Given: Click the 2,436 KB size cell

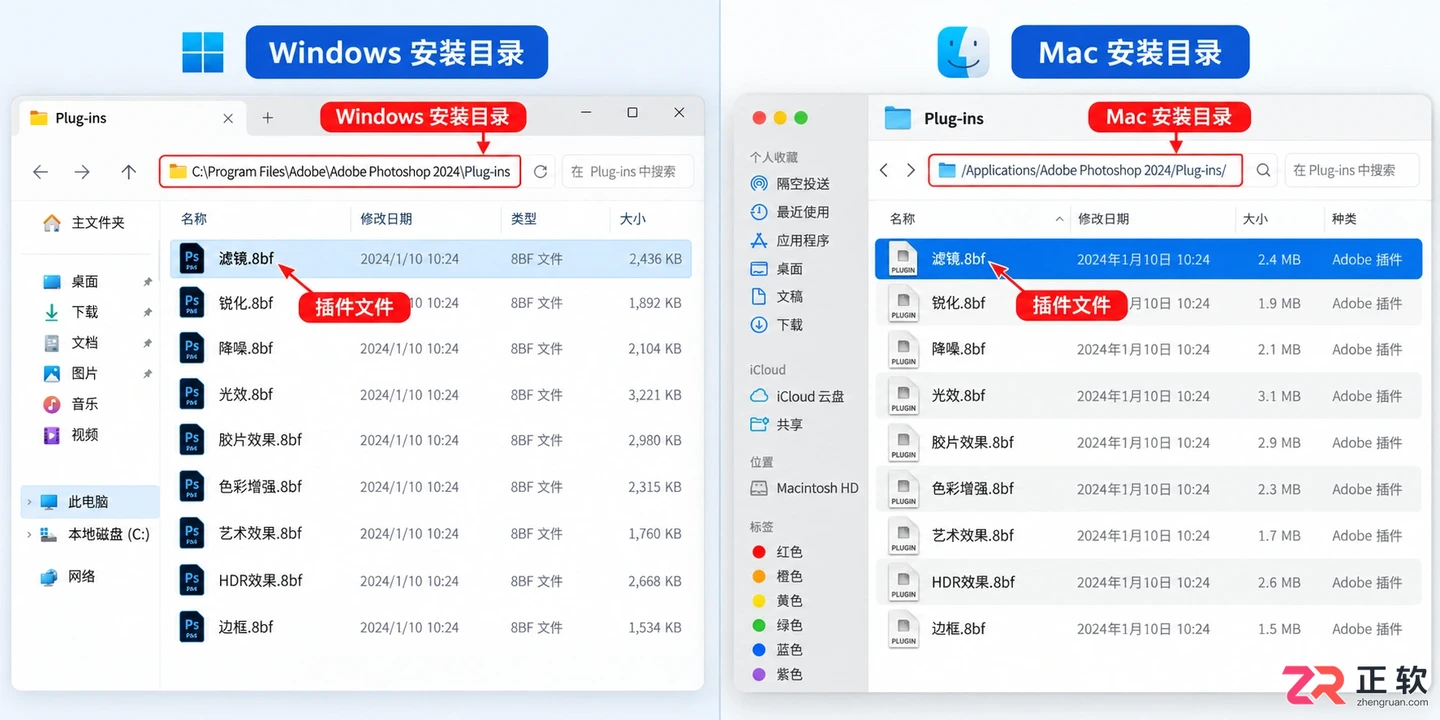Looking at the screenshot, I should click(655, 259).
